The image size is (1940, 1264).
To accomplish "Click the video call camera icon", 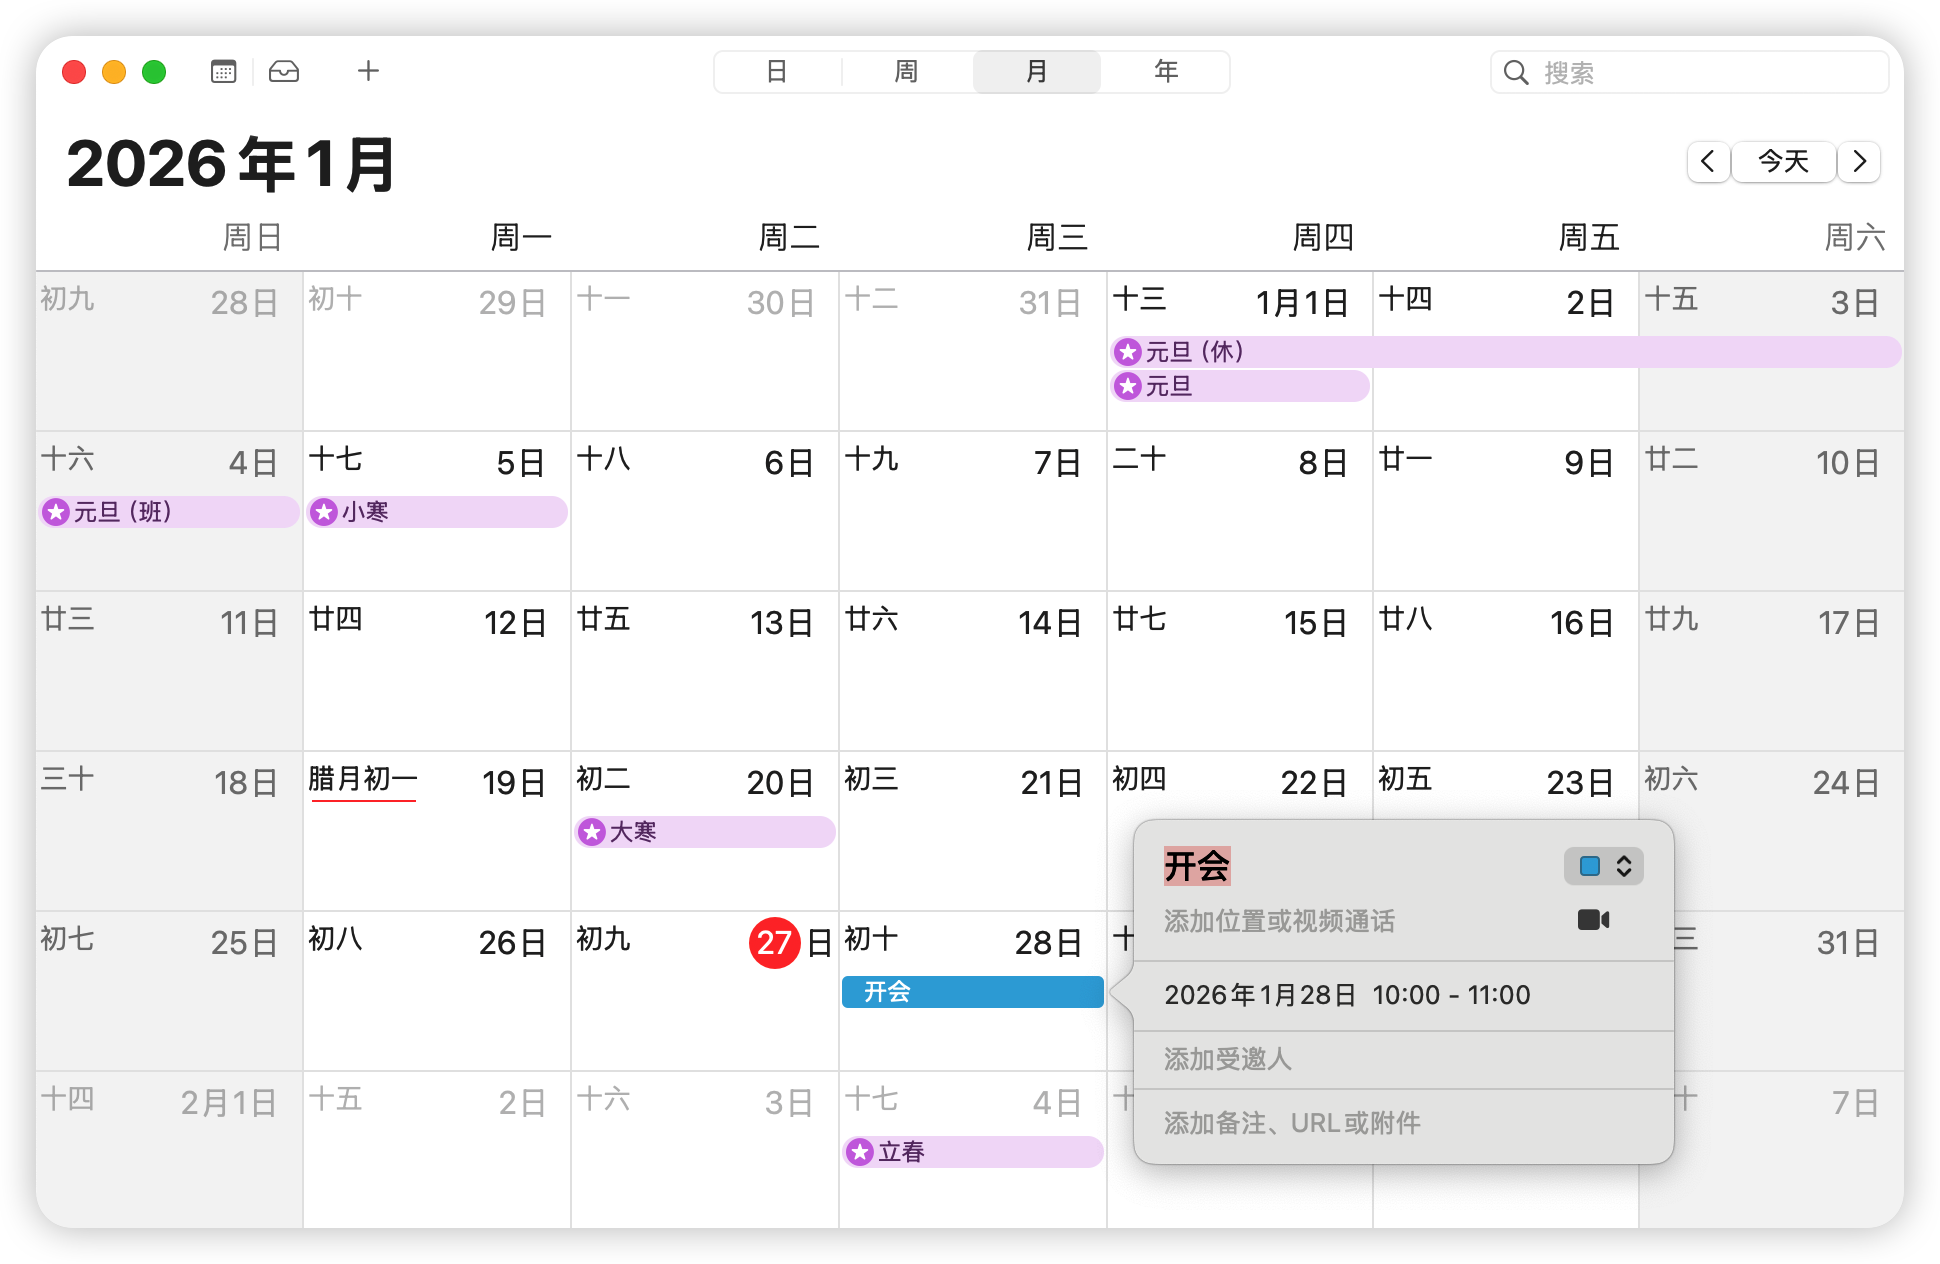I will pos(1593,920).
